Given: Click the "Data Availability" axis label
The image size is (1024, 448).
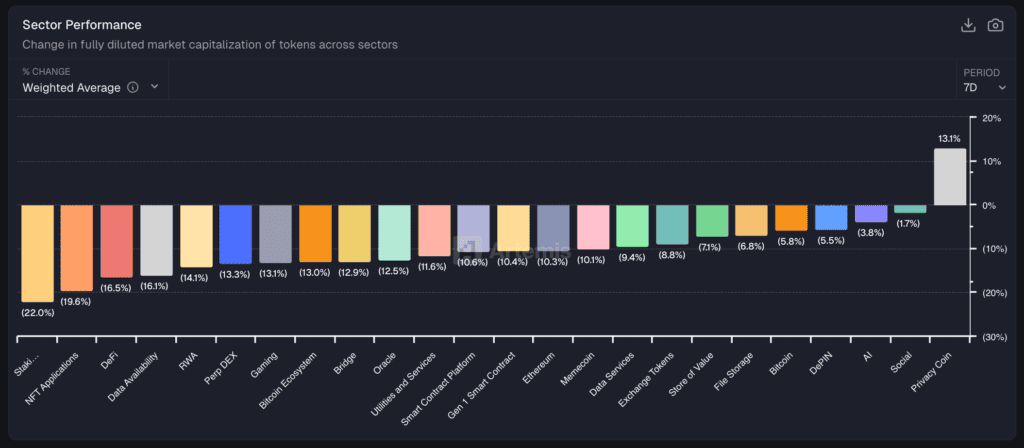Looking at the screenshot, I should pyautogui.click(x=132, y=376).
